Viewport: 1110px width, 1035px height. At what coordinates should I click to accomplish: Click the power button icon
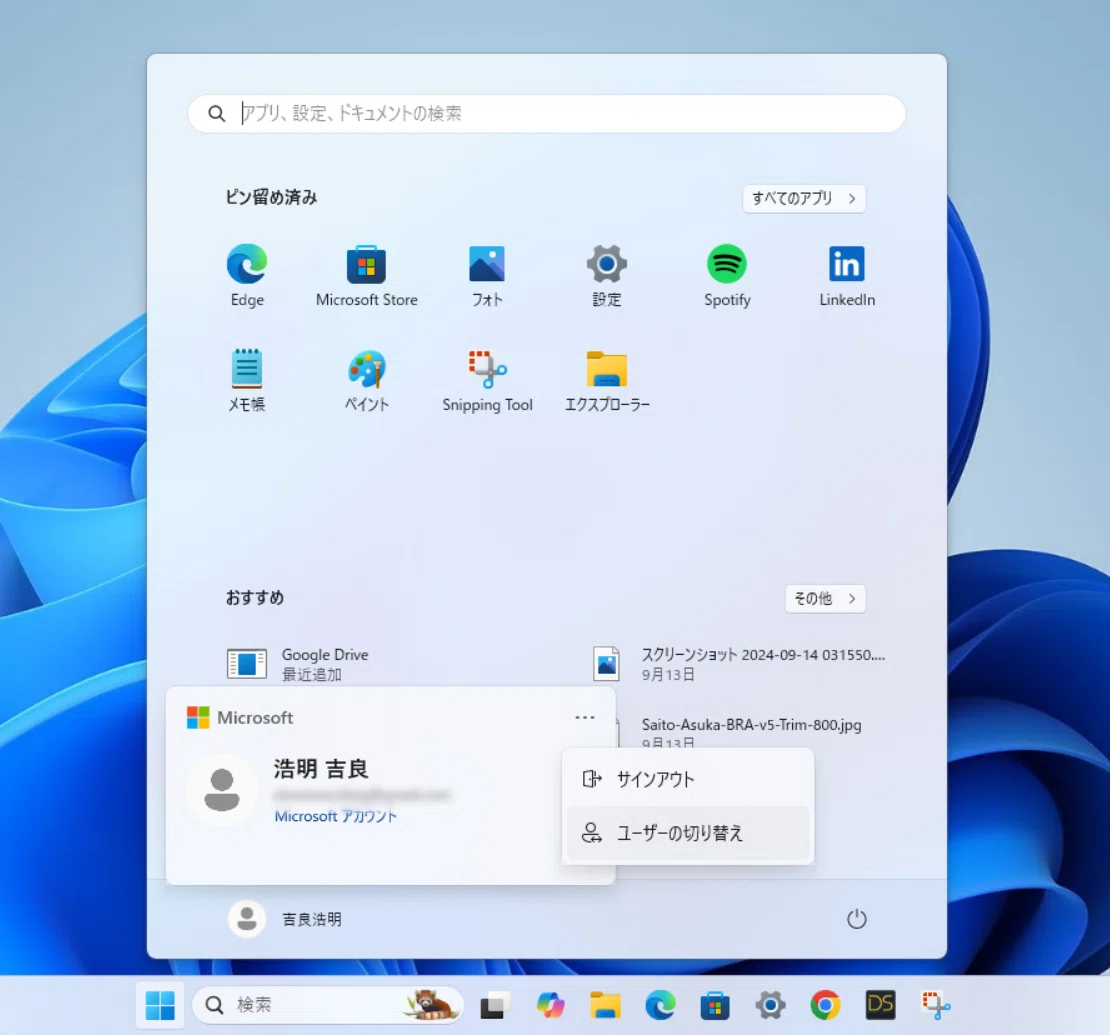(857, 919)
